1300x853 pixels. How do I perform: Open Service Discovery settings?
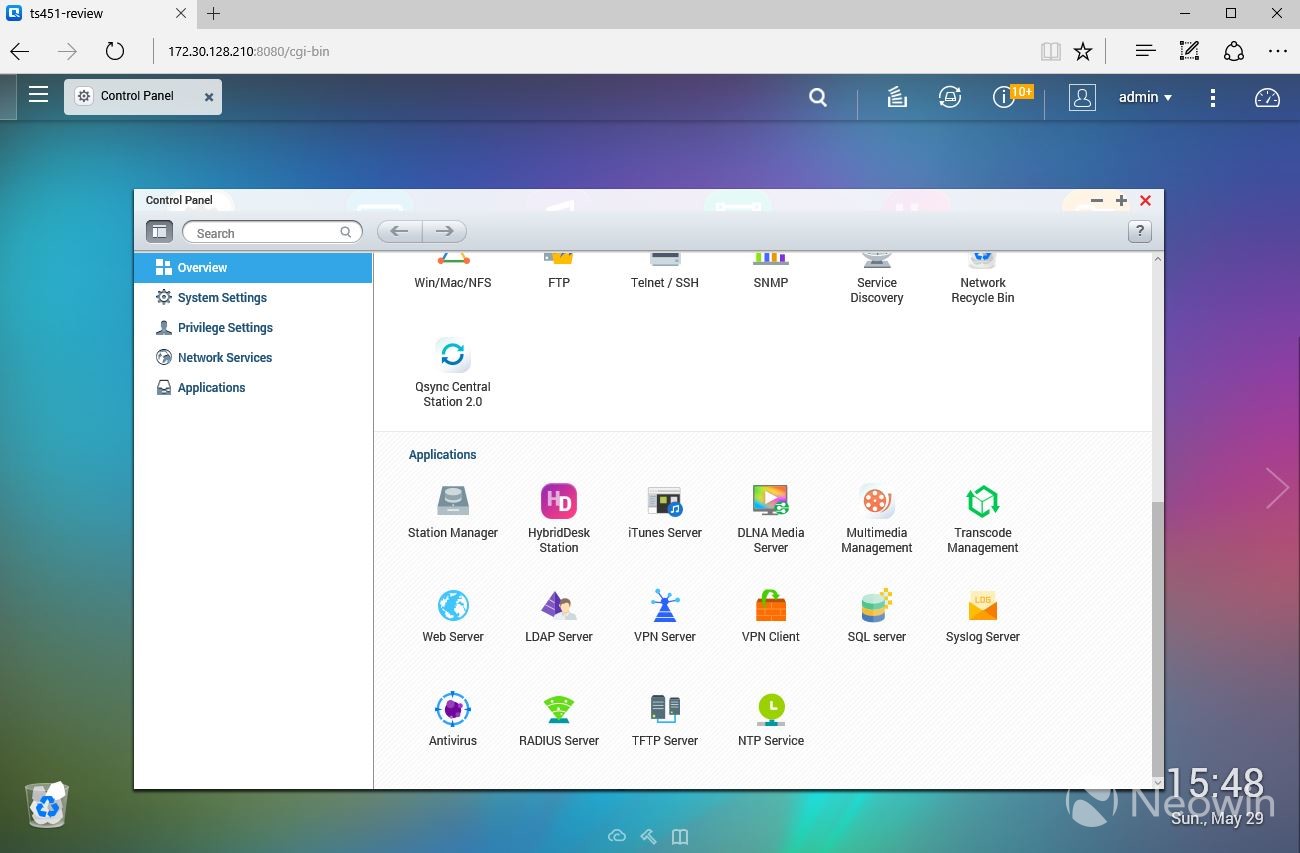pyautogui.click(x=876, y=280)
